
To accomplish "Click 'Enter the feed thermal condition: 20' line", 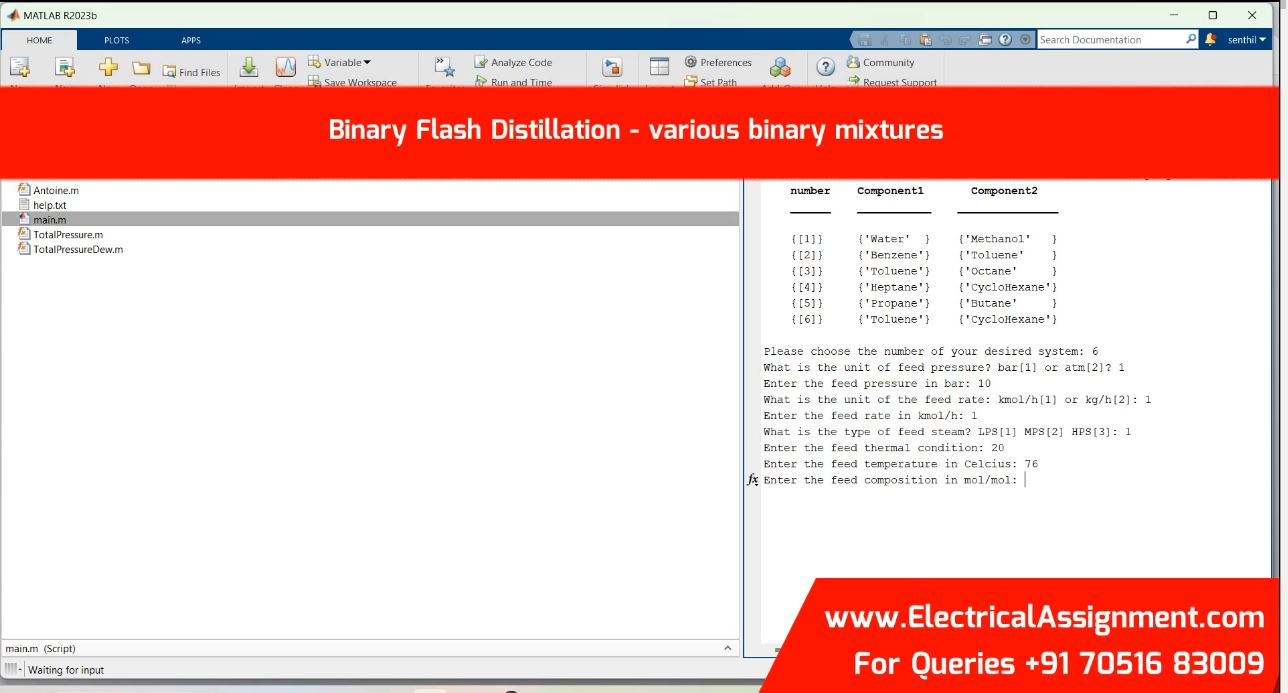I will click(884, 448).
